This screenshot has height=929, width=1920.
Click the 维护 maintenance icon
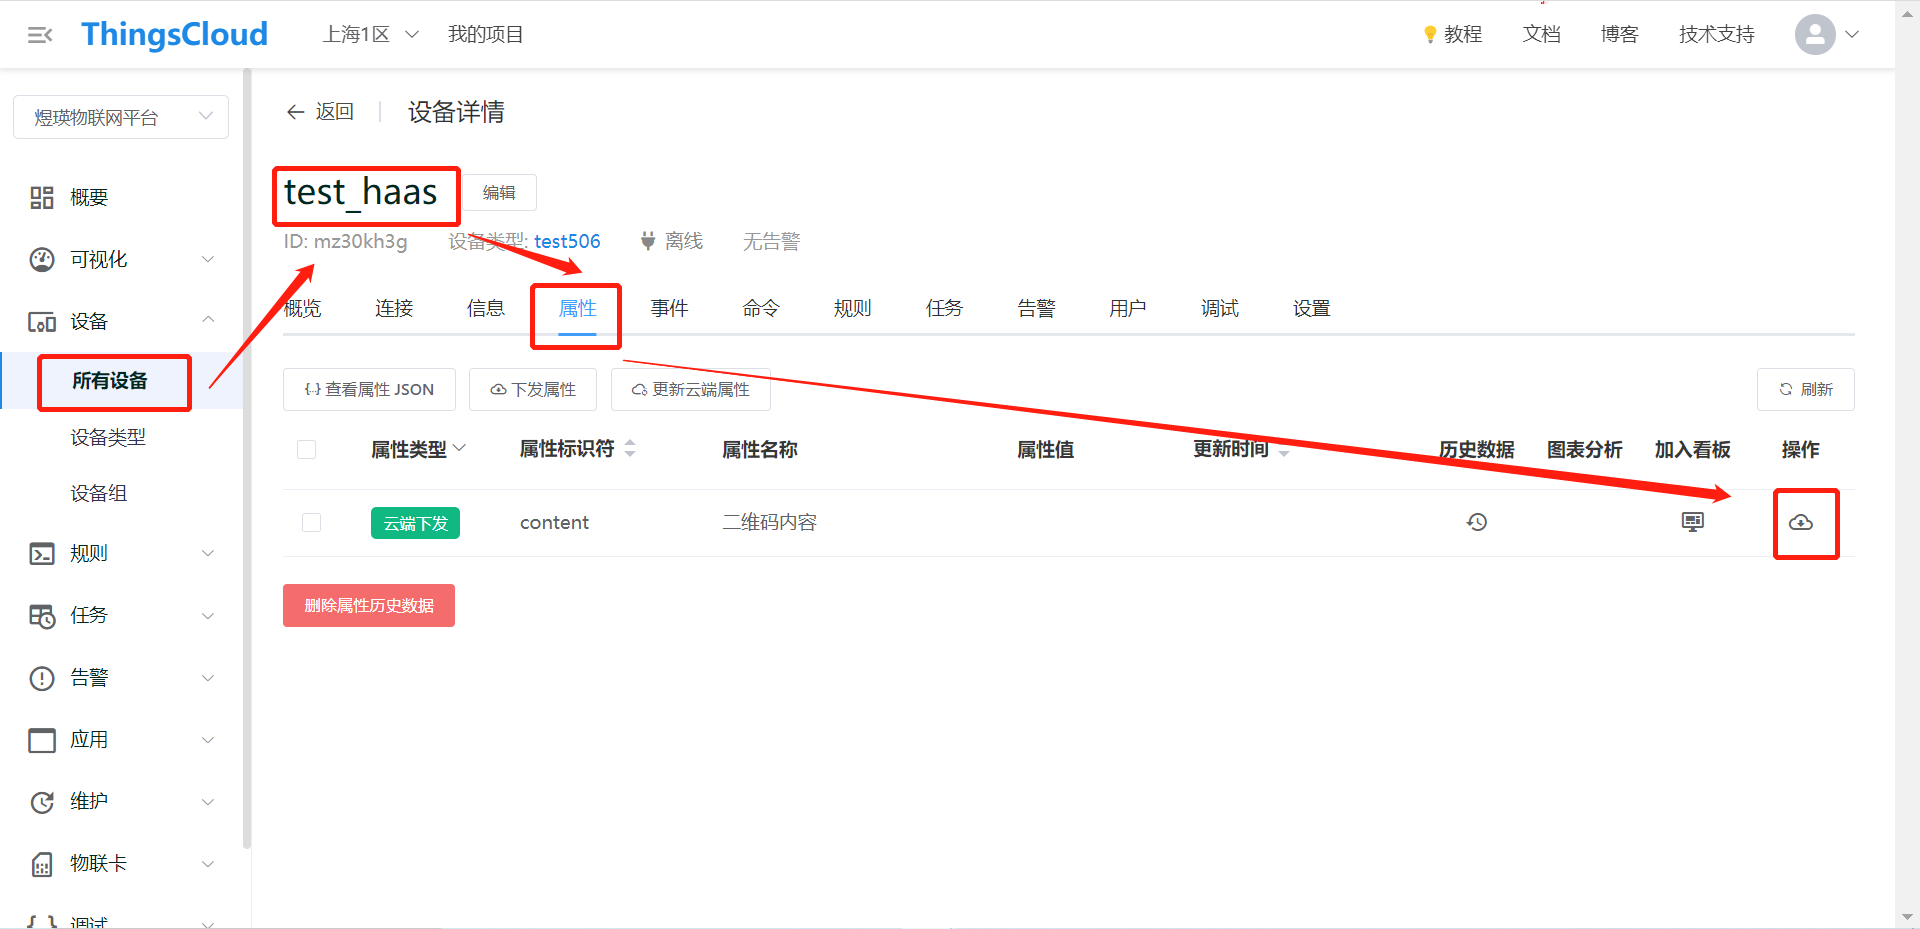[x=42, y=802]
